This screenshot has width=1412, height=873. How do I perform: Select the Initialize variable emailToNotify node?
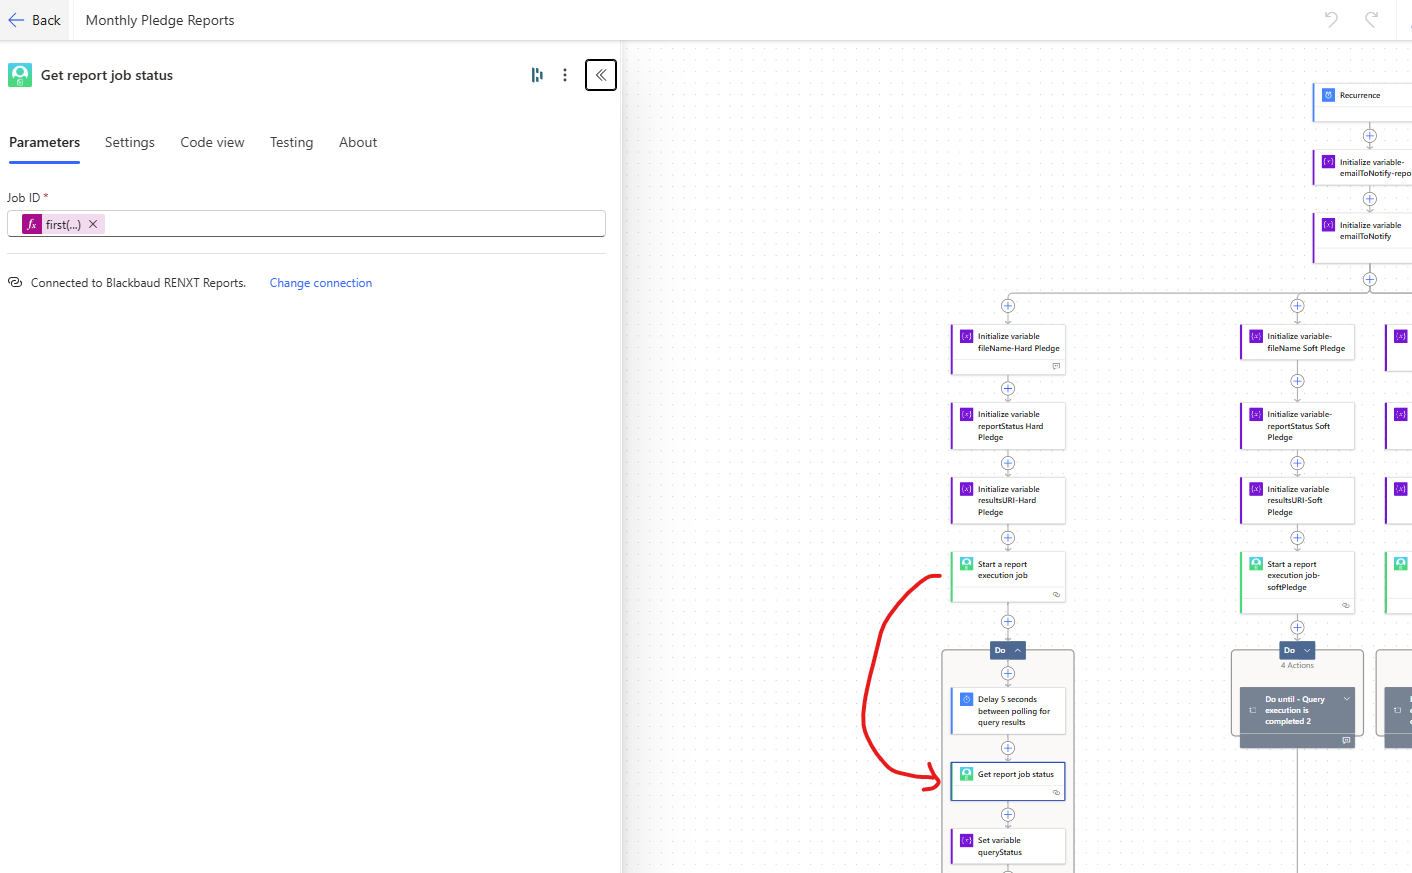[x=1362, y=237]
